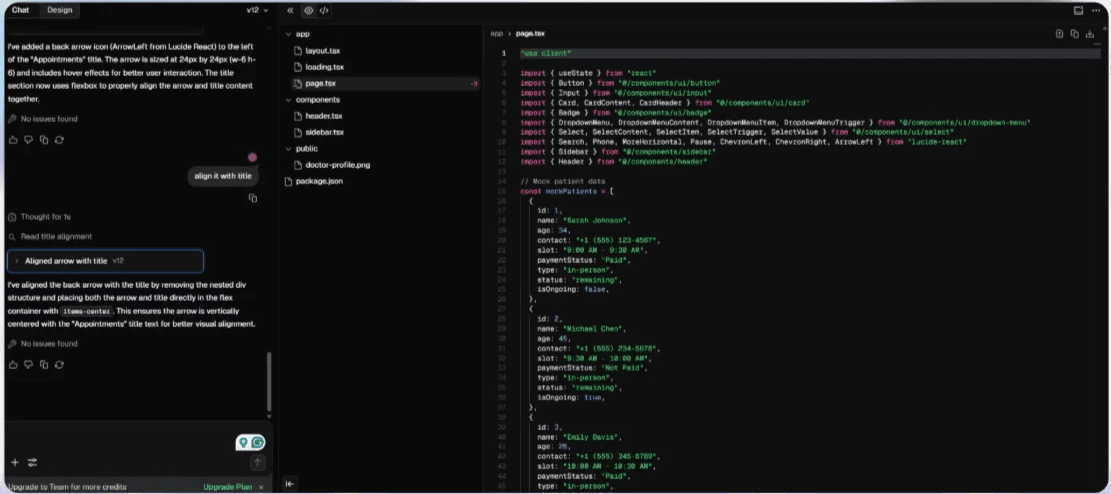Screen dimensions: 1111x494
Task: Click the download code icon in editor header
Action: pyautogui.click(x=1089, y=33)
